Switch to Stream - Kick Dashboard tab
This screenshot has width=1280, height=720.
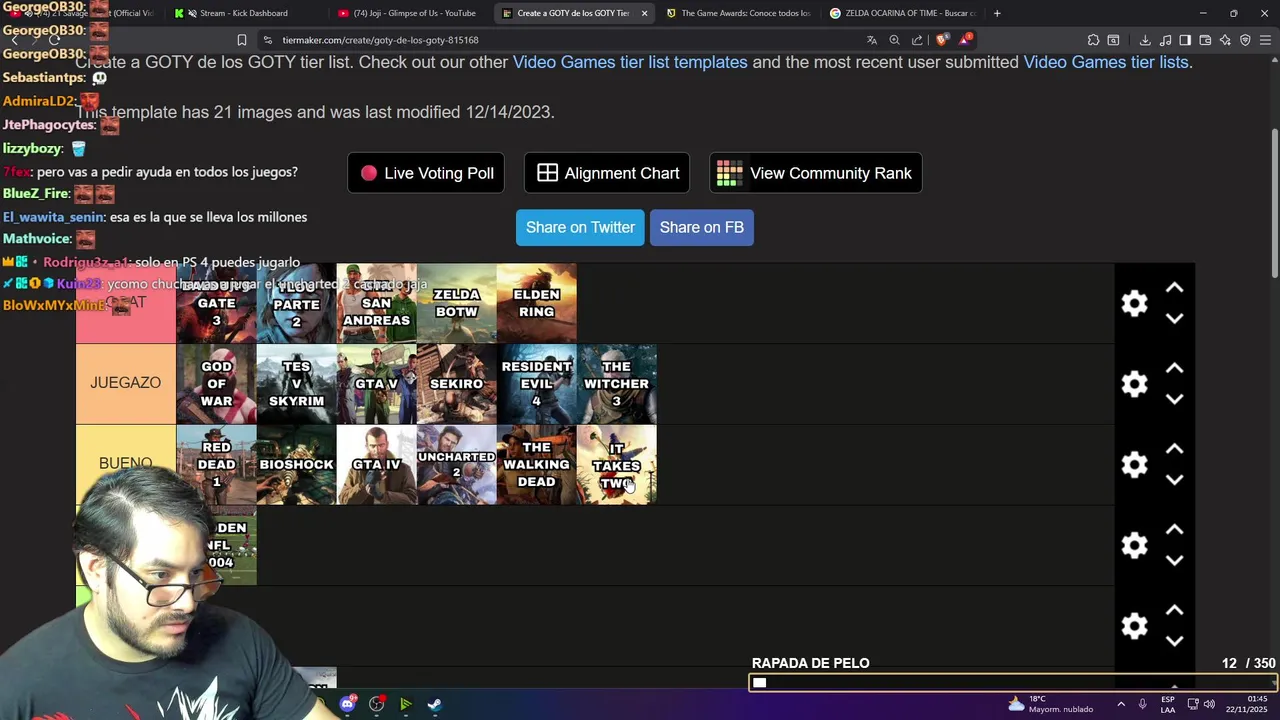tap(243, 13)
